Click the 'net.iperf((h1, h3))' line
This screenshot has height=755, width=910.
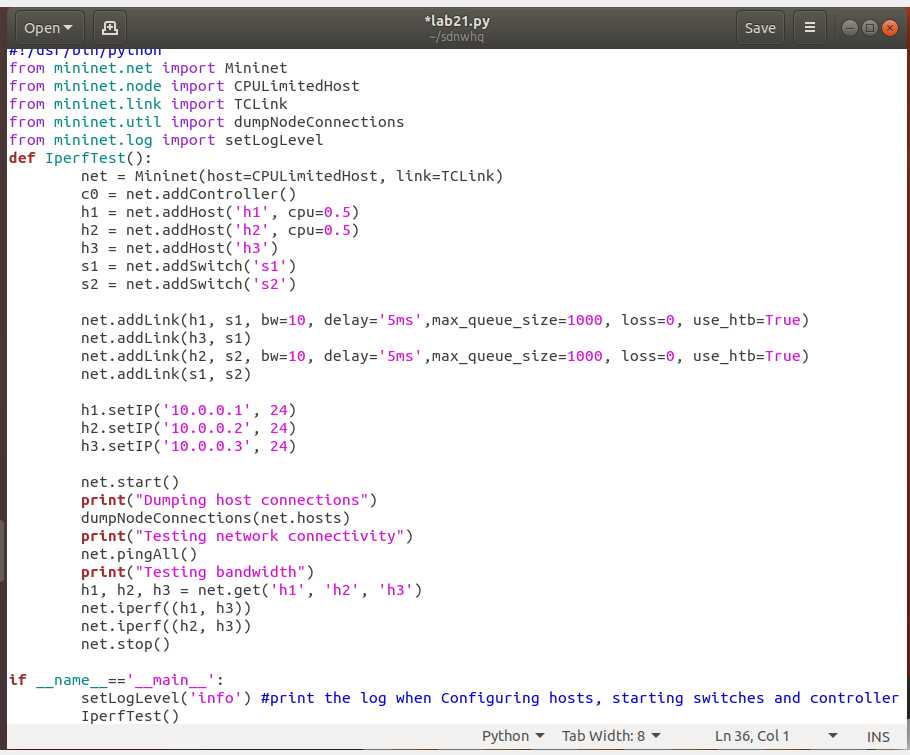[166, 608]
